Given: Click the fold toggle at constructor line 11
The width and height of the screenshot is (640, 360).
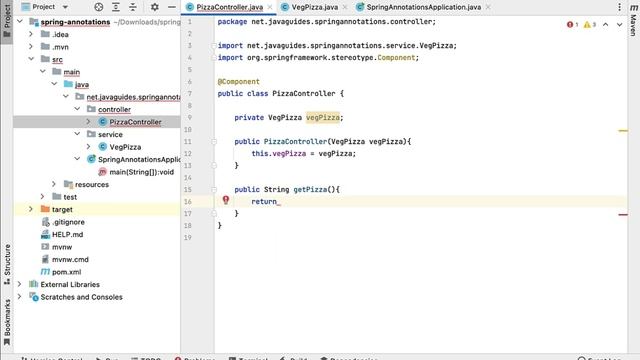Looking at the screenshot, I should [213, 142].
